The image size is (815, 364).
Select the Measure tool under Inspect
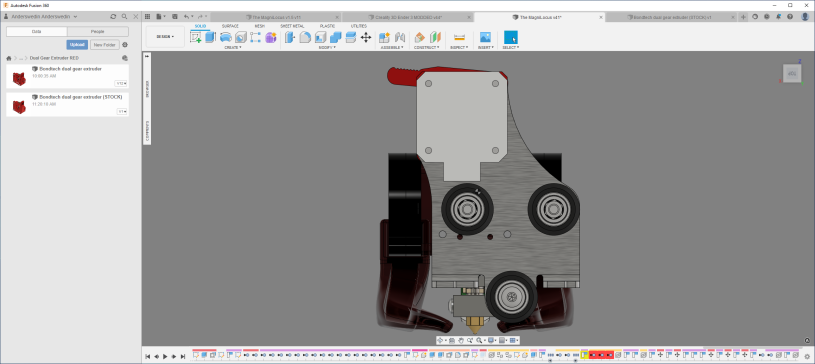[459, 37]
